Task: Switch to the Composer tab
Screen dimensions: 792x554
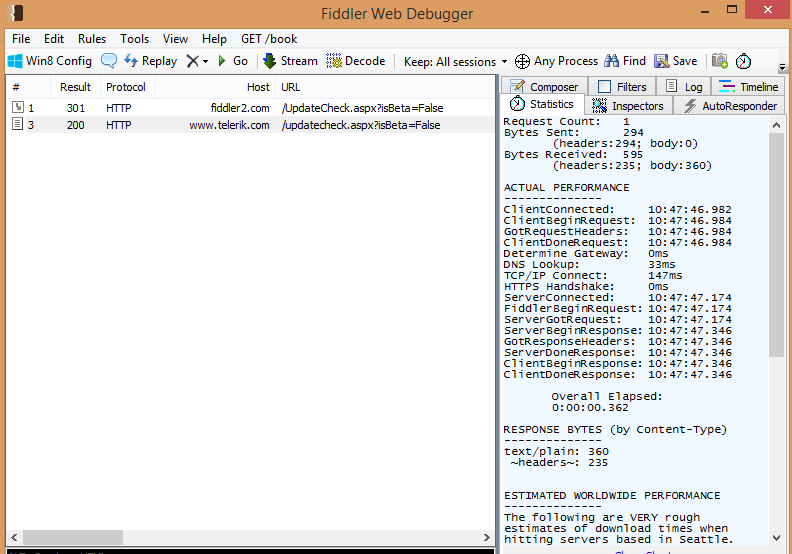Action: 544,86
